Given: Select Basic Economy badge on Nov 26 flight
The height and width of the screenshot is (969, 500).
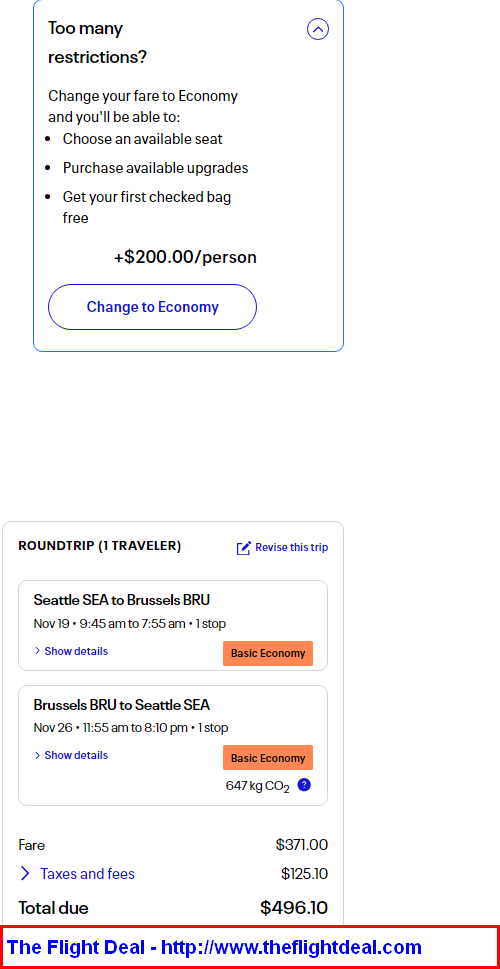Looking at the screenshot, I should [268, 758].
